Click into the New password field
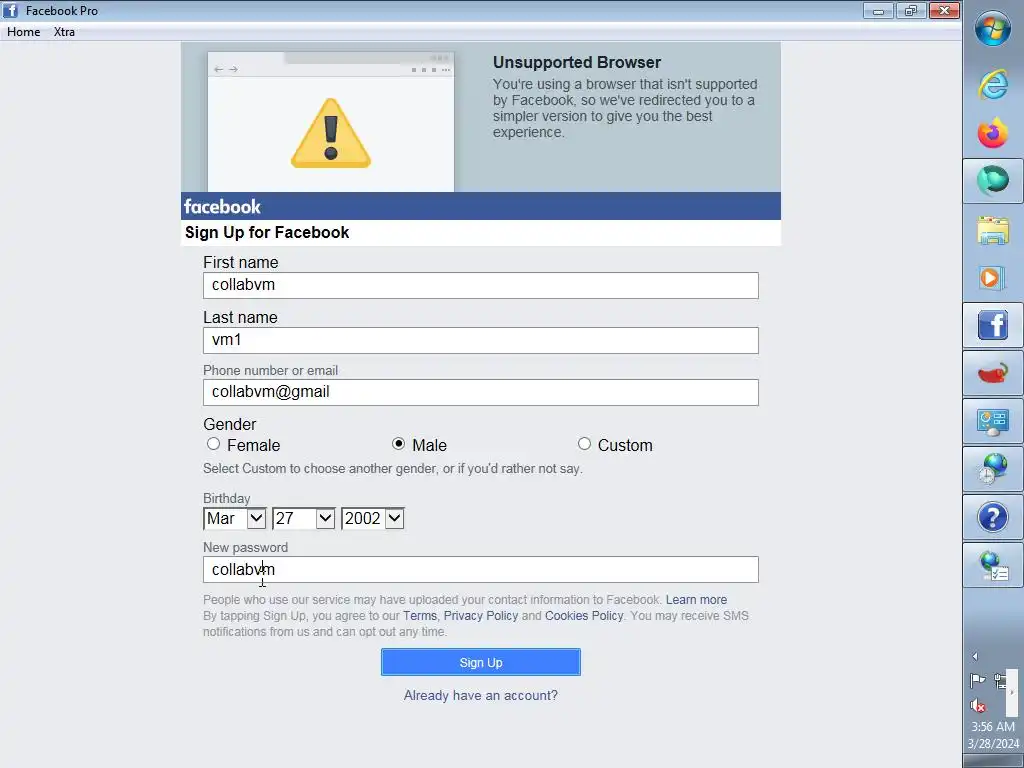Image resolution: width=1024 pixels, height=768 pixels. point(481,569)
